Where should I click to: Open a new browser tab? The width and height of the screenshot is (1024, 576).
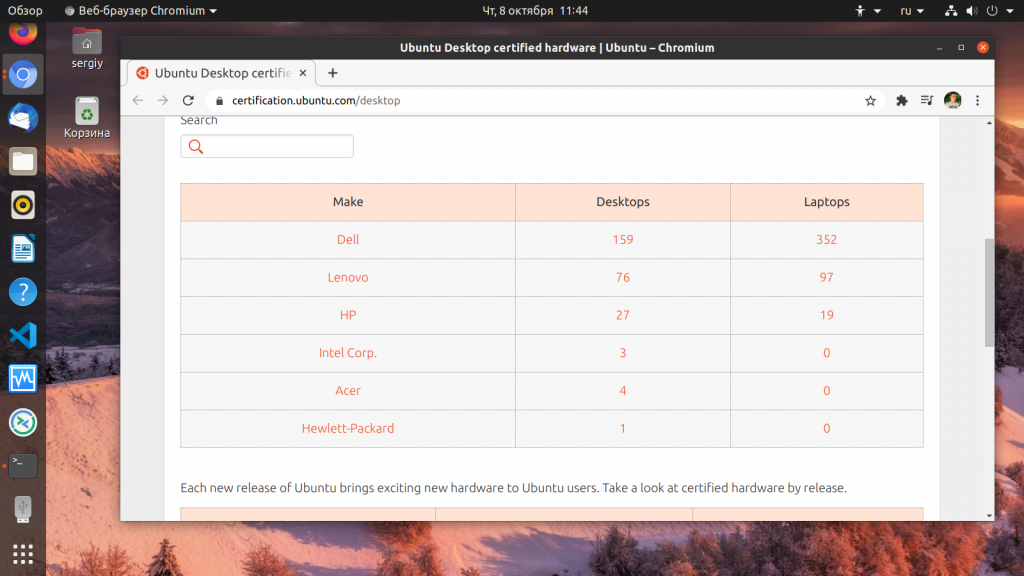(x=332, y=73)
